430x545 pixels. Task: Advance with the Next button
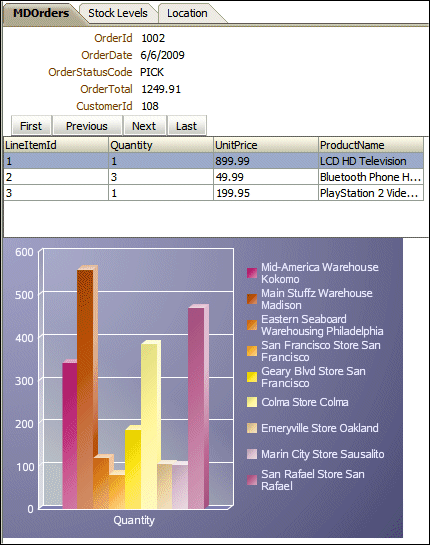tap(144, 126)
